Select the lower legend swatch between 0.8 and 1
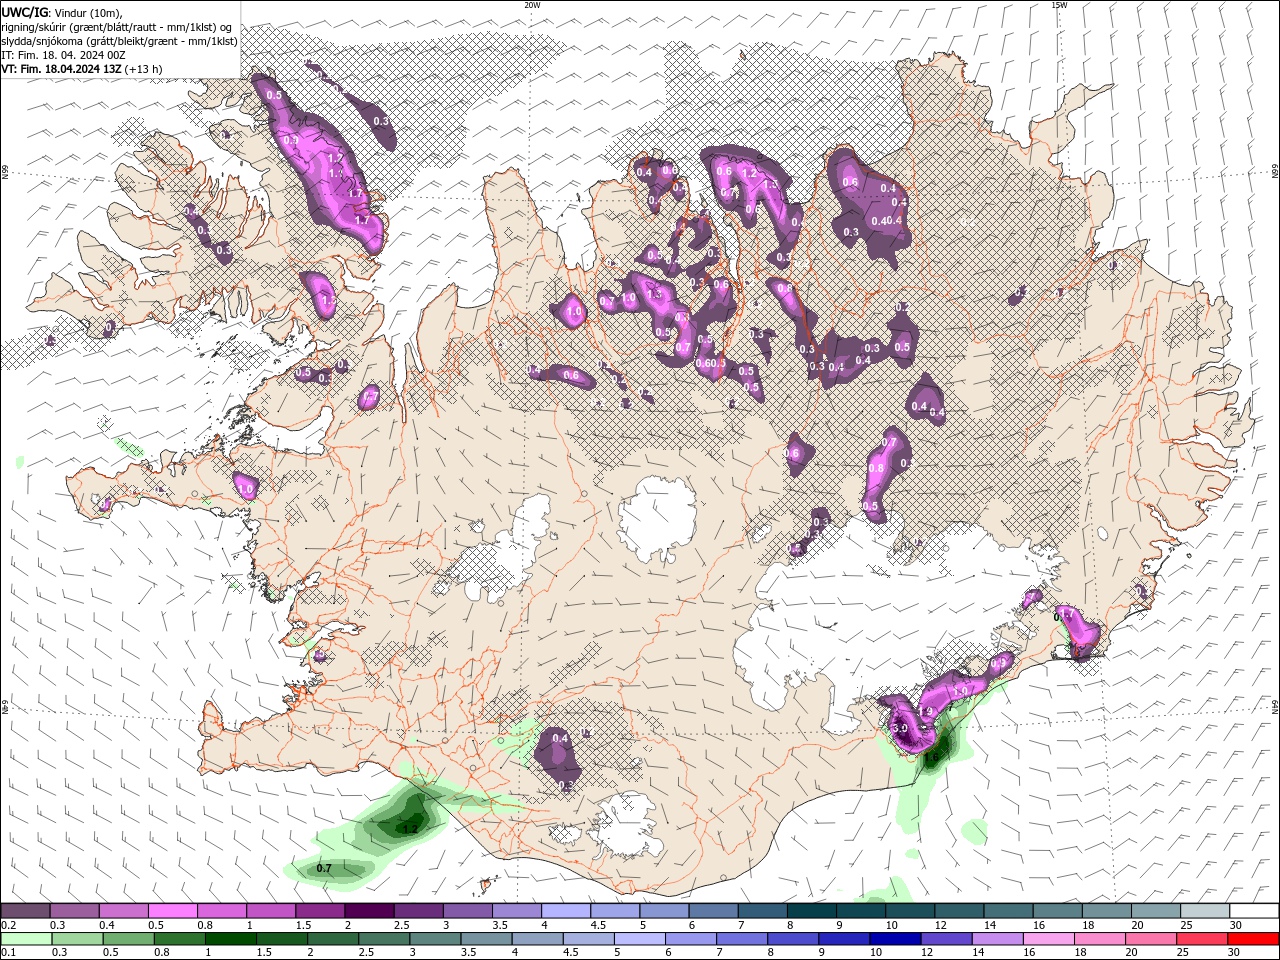 179,939
